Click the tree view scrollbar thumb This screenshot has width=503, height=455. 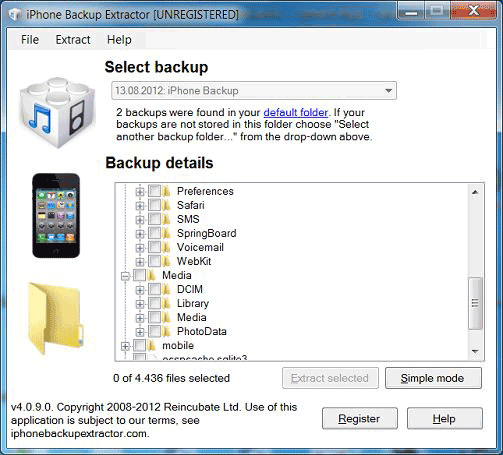click(475, 303)
